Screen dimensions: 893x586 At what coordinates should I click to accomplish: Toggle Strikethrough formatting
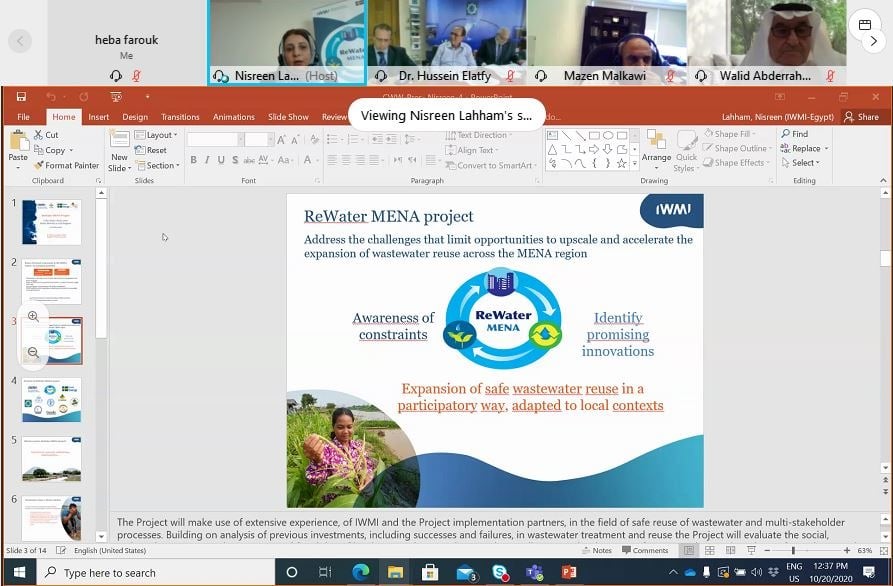click(249, 160)
